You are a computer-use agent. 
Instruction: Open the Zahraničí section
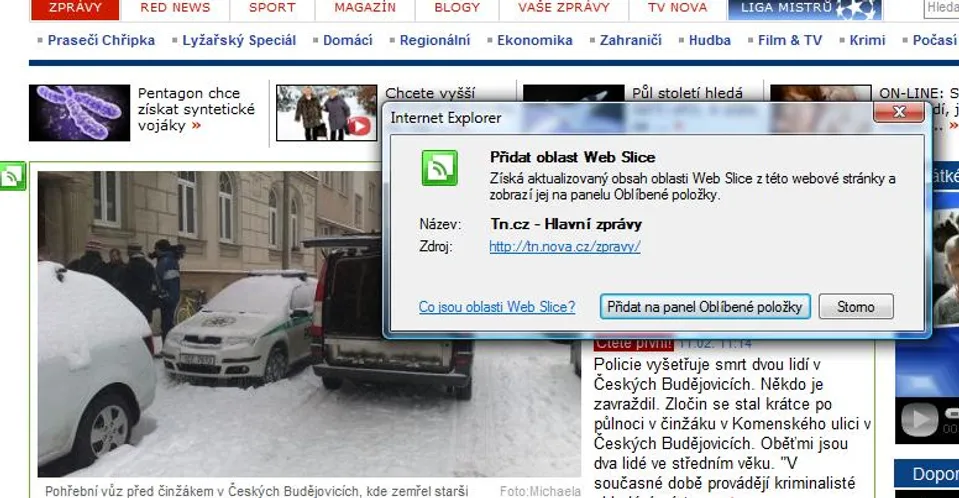click(x=631, y=40)
